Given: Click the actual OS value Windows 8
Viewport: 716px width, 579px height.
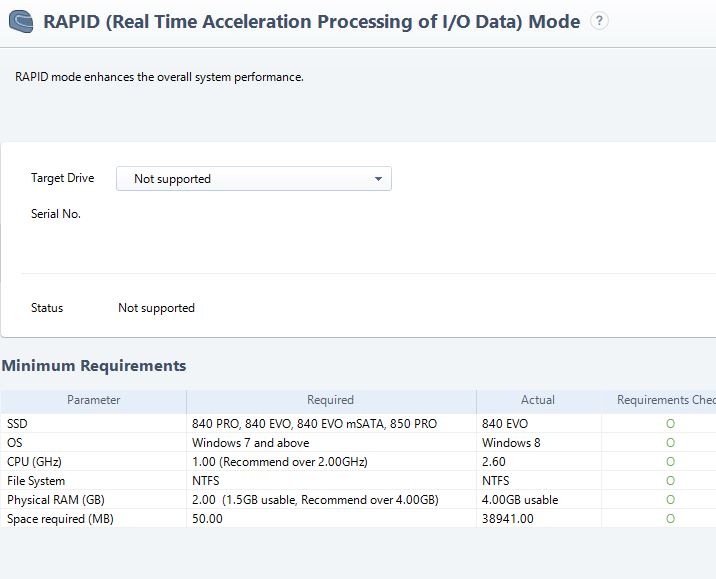Looking at the screenshot, I should click(511, 443).
